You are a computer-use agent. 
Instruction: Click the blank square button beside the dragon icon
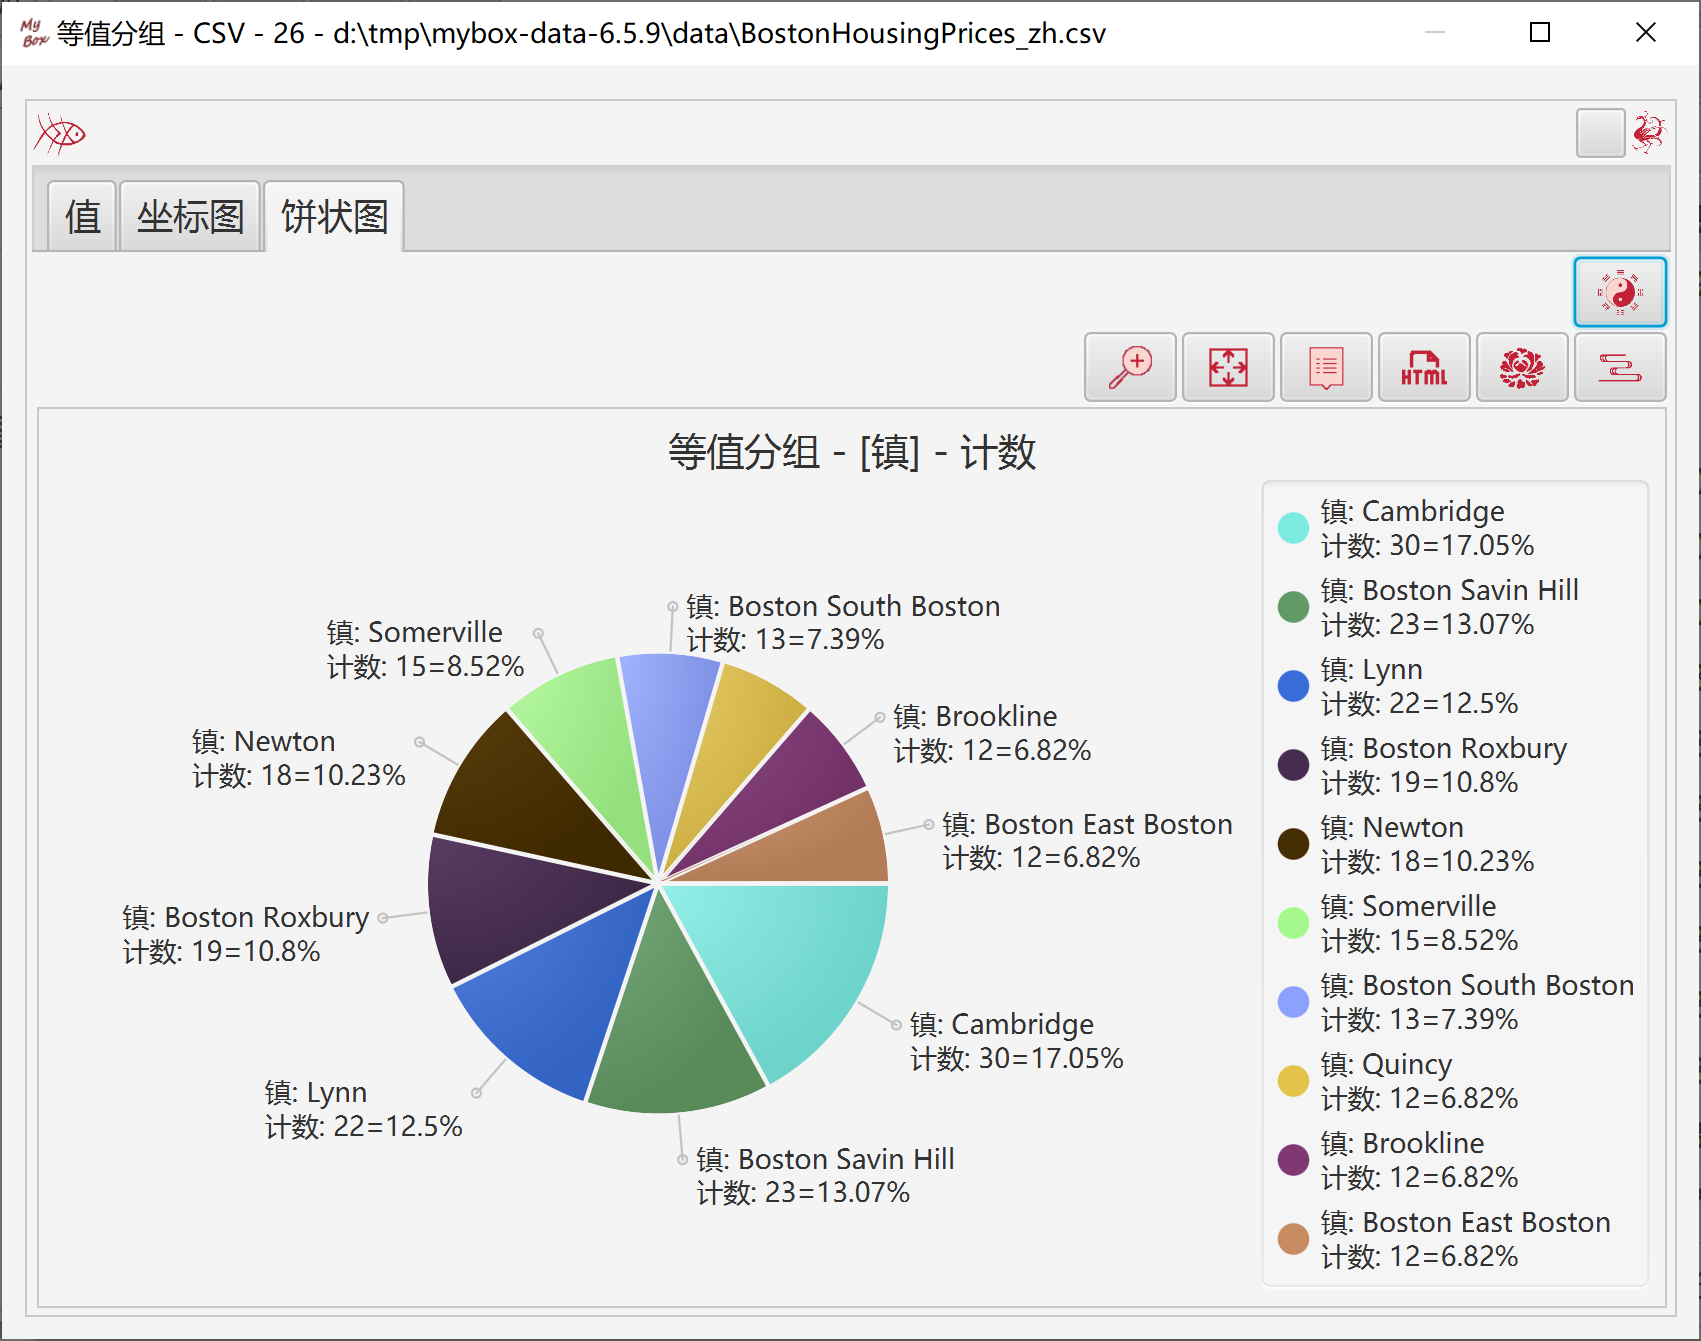click(x=1600, y=133)
